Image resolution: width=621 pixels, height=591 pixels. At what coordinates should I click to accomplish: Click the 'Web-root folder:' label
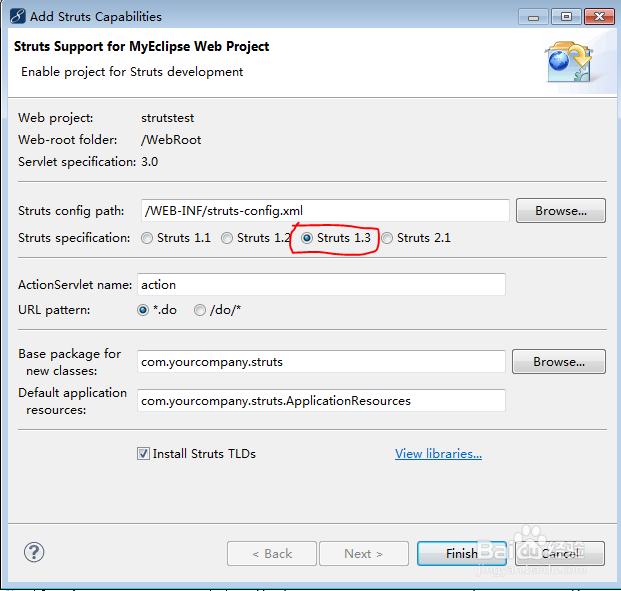tap(68, 140)
